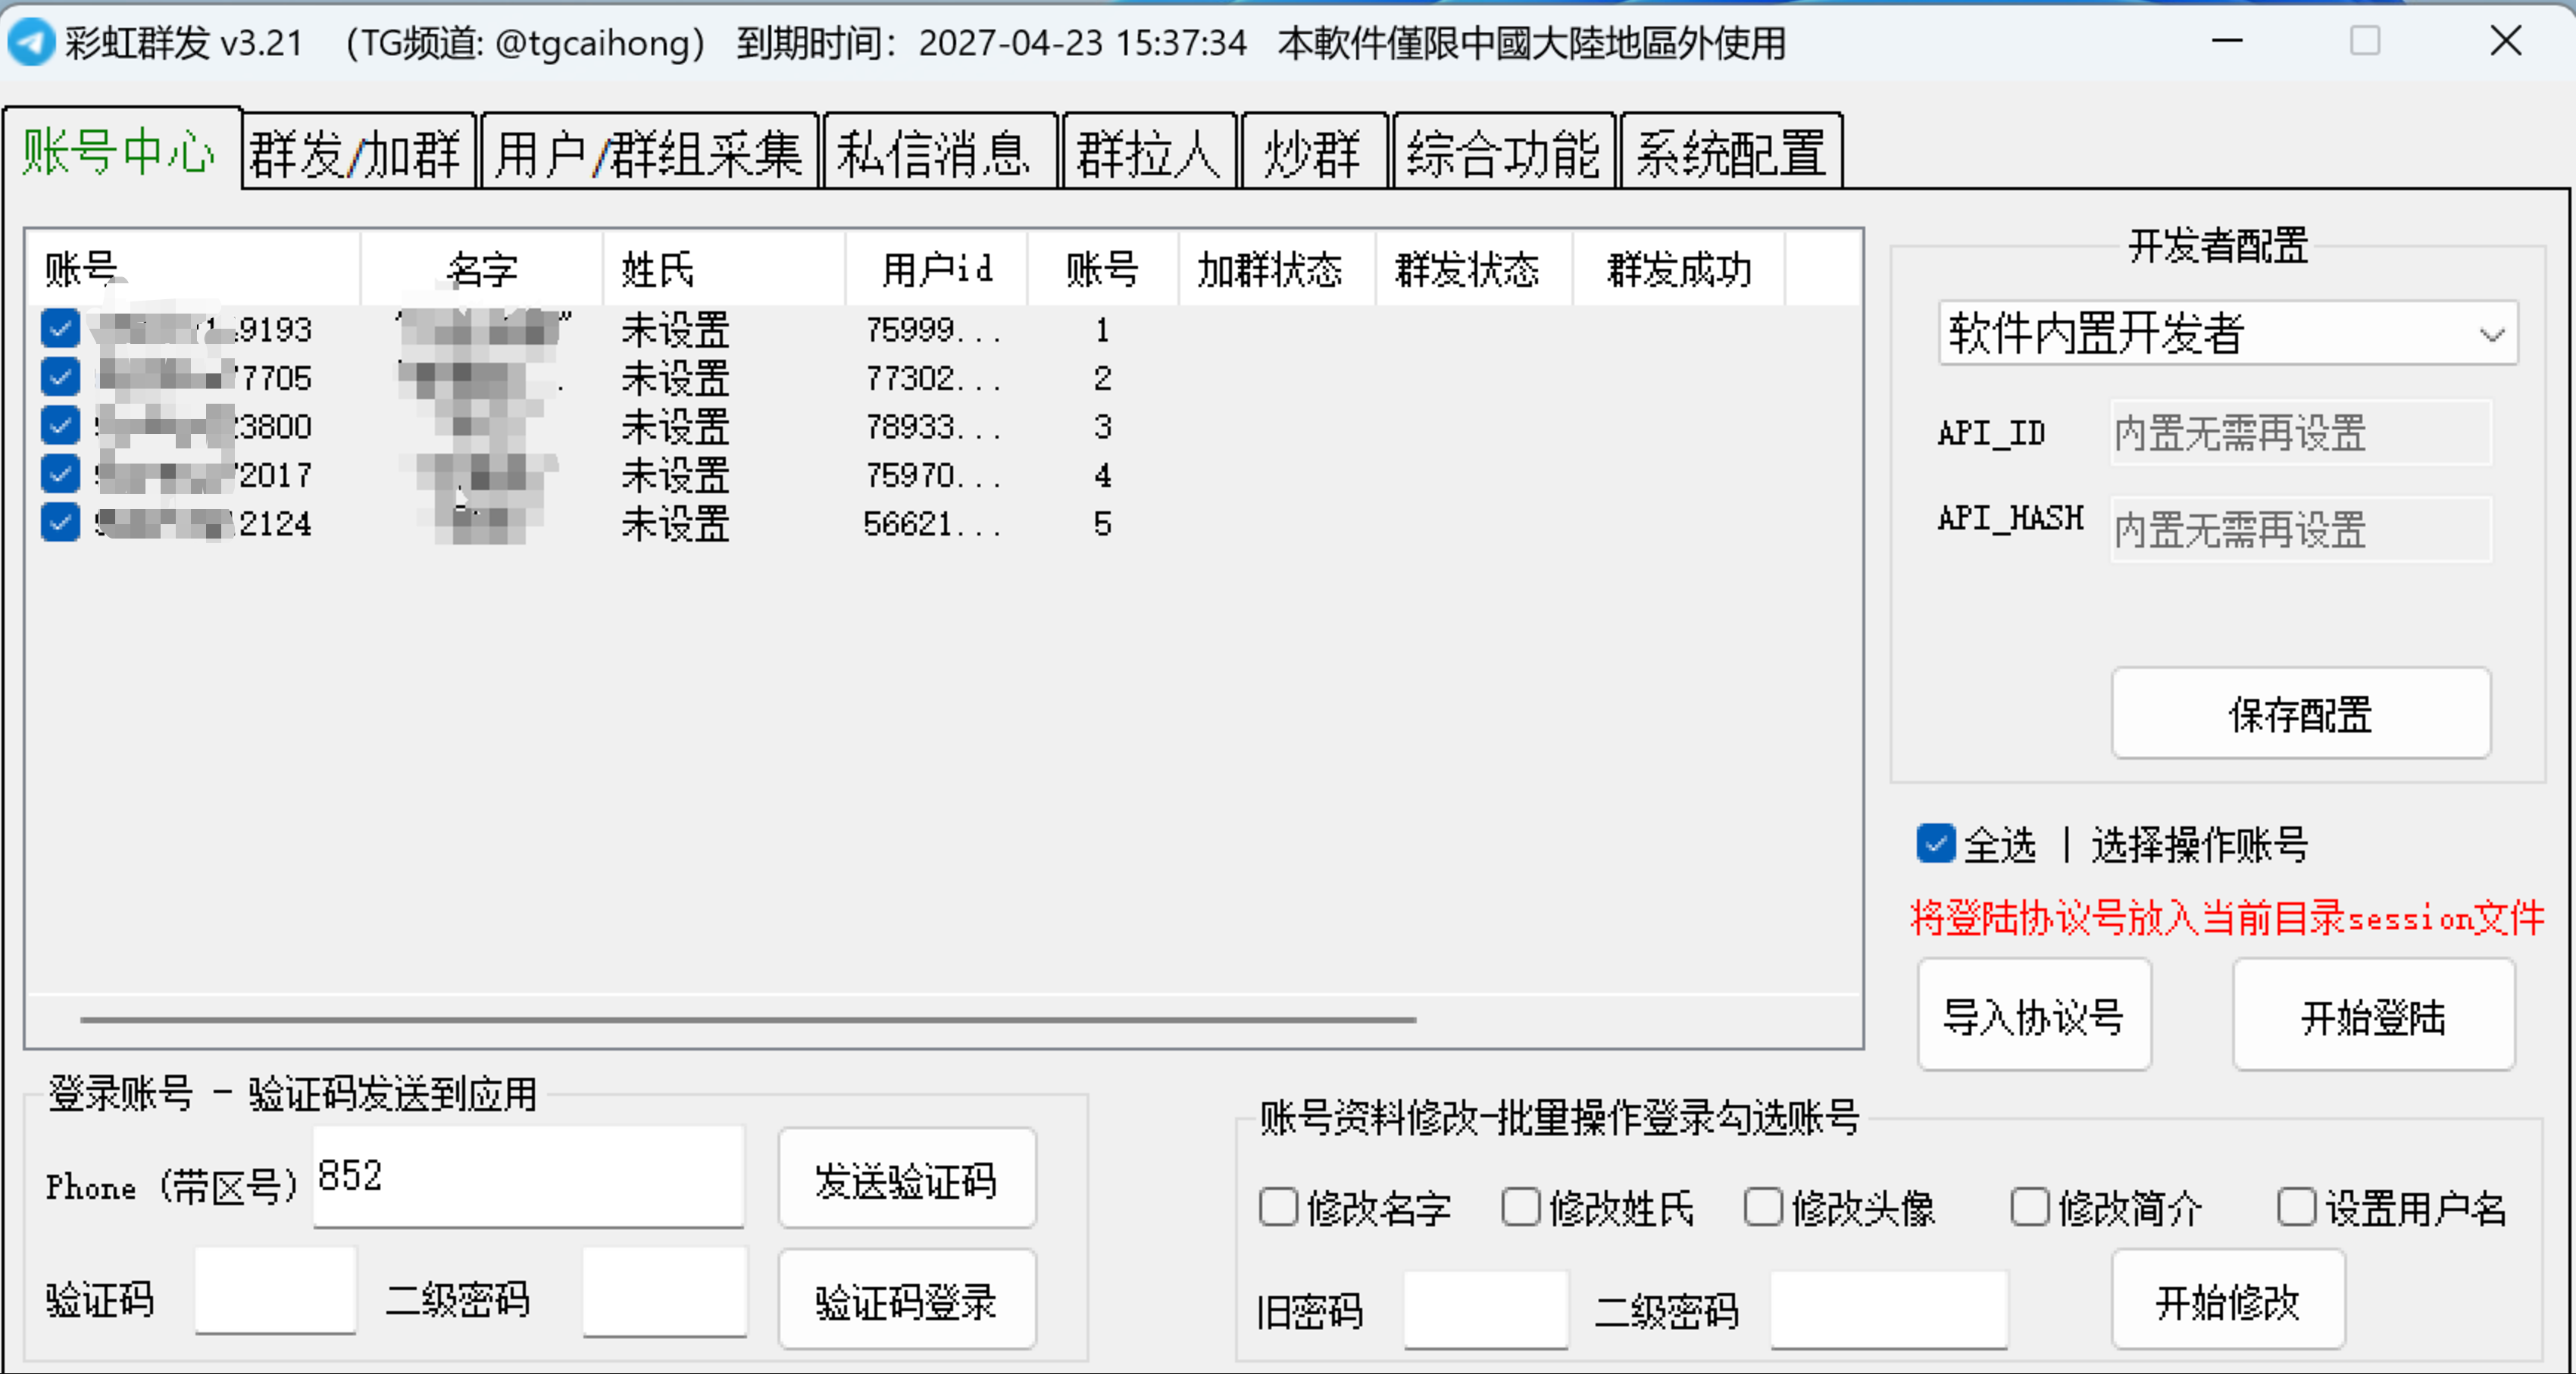
Task: Switch to the 群发/加群 tab
Action: tap(356, 153)
